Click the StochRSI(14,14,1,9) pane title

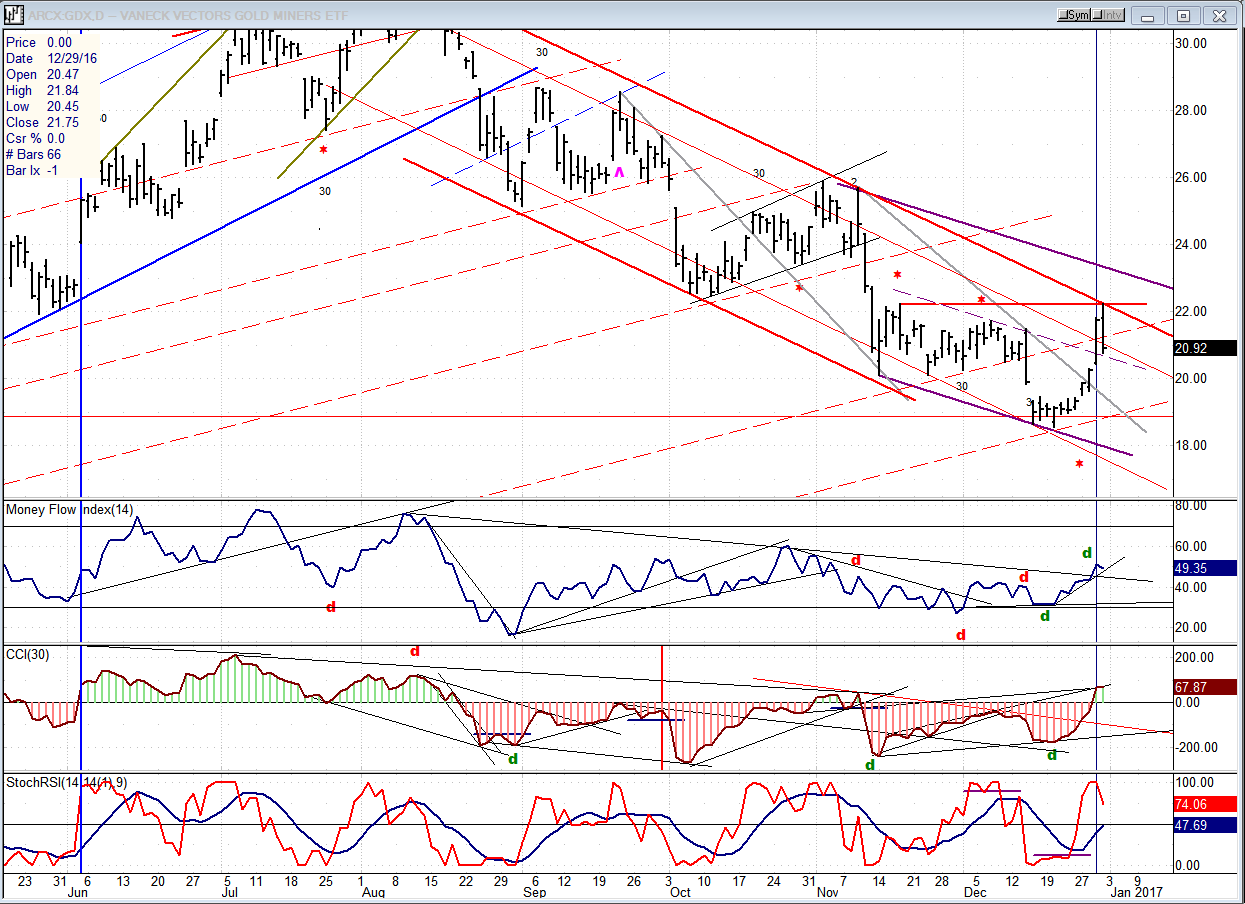click(x=66, y=781)
